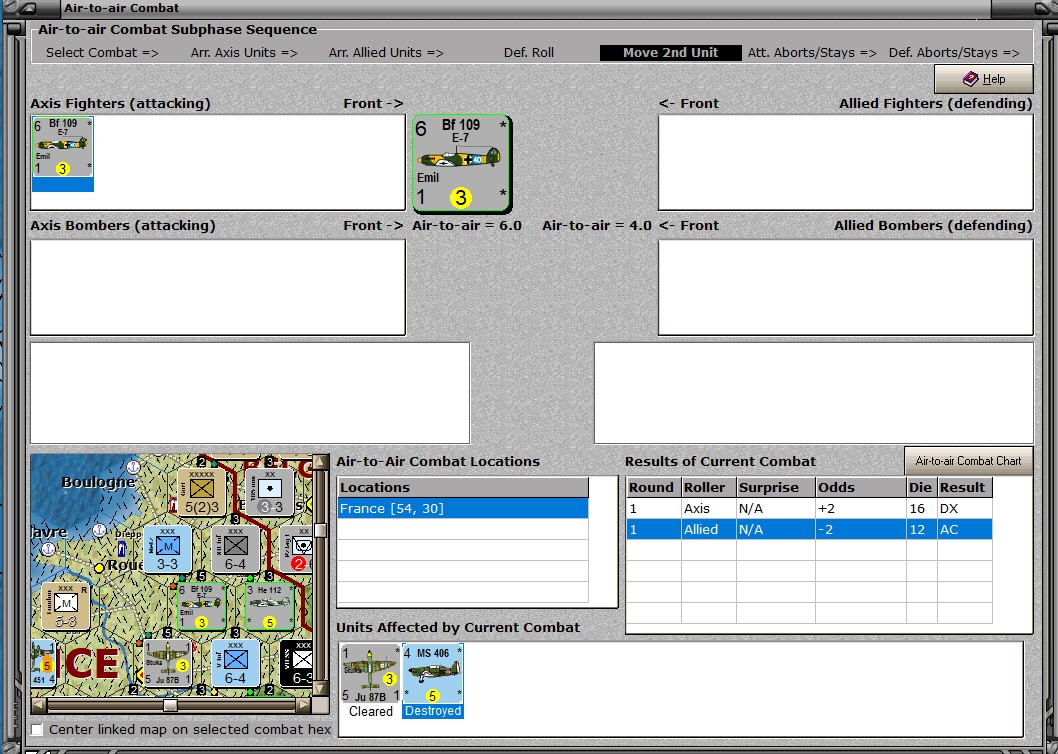Click the Surprise column header

[x=775, y=487]
